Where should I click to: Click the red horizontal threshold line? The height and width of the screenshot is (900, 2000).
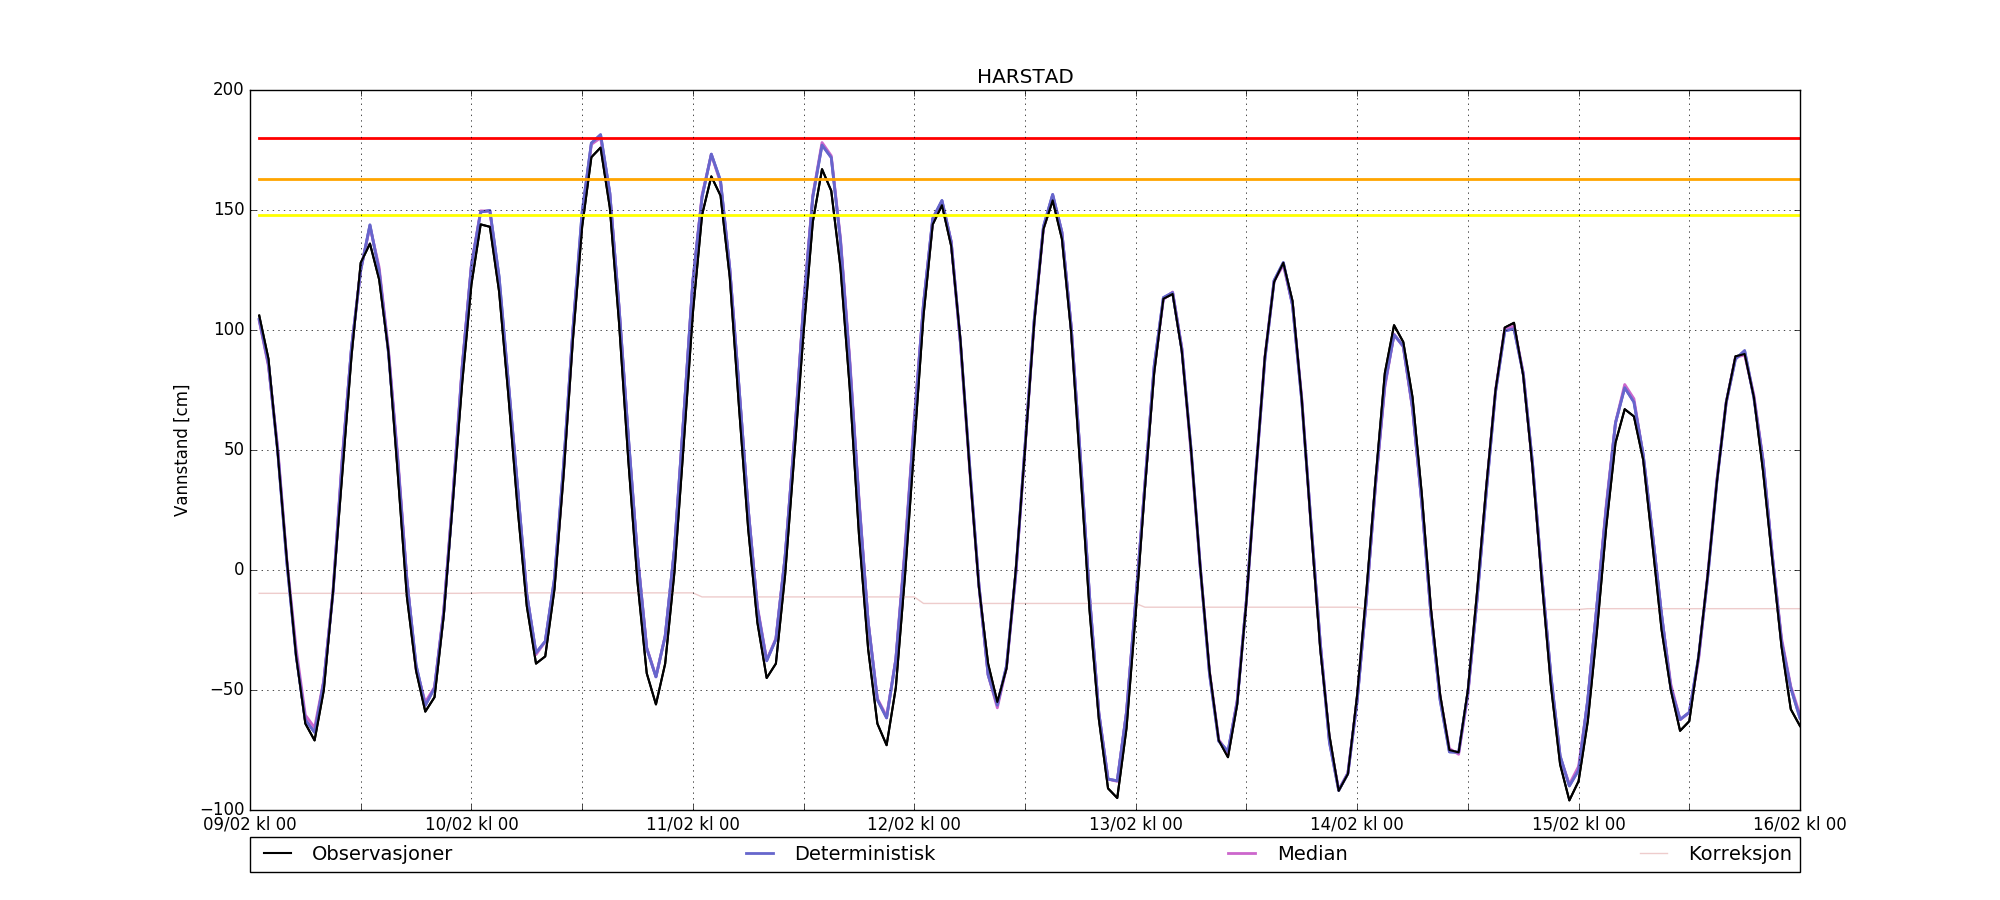[x=1029, y=138]
